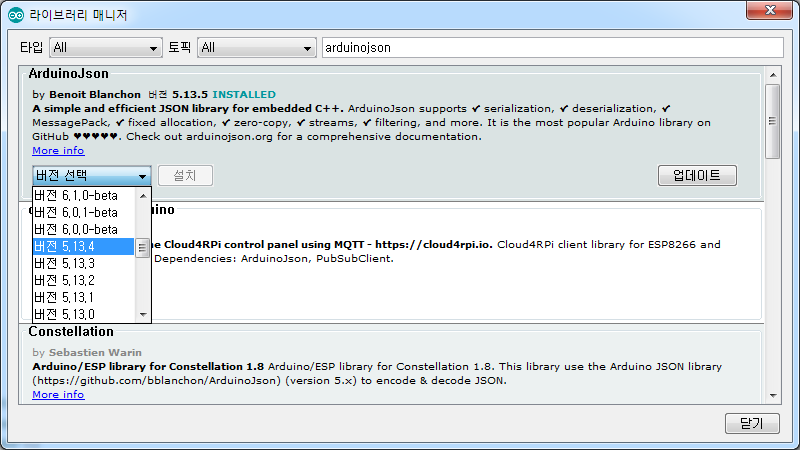Select 버전 5.13.3 from list
Image resolution: width=800 pixels, height=450 pixels.
pos(84,263)
